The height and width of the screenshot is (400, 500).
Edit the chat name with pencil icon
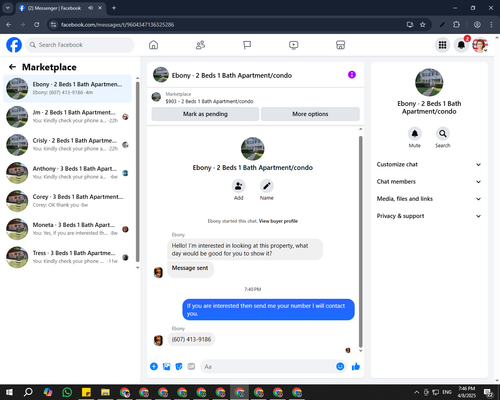coord(267,186)
